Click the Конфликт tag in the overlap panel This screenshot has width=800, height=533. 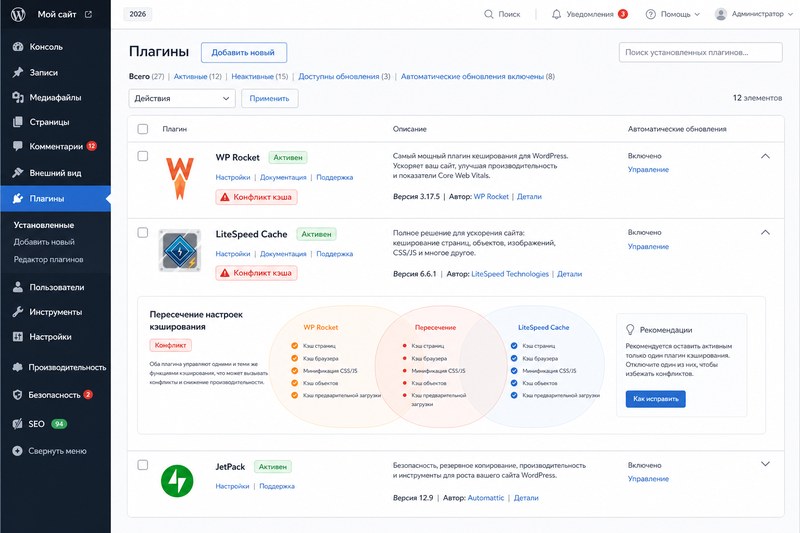[170, 345]
